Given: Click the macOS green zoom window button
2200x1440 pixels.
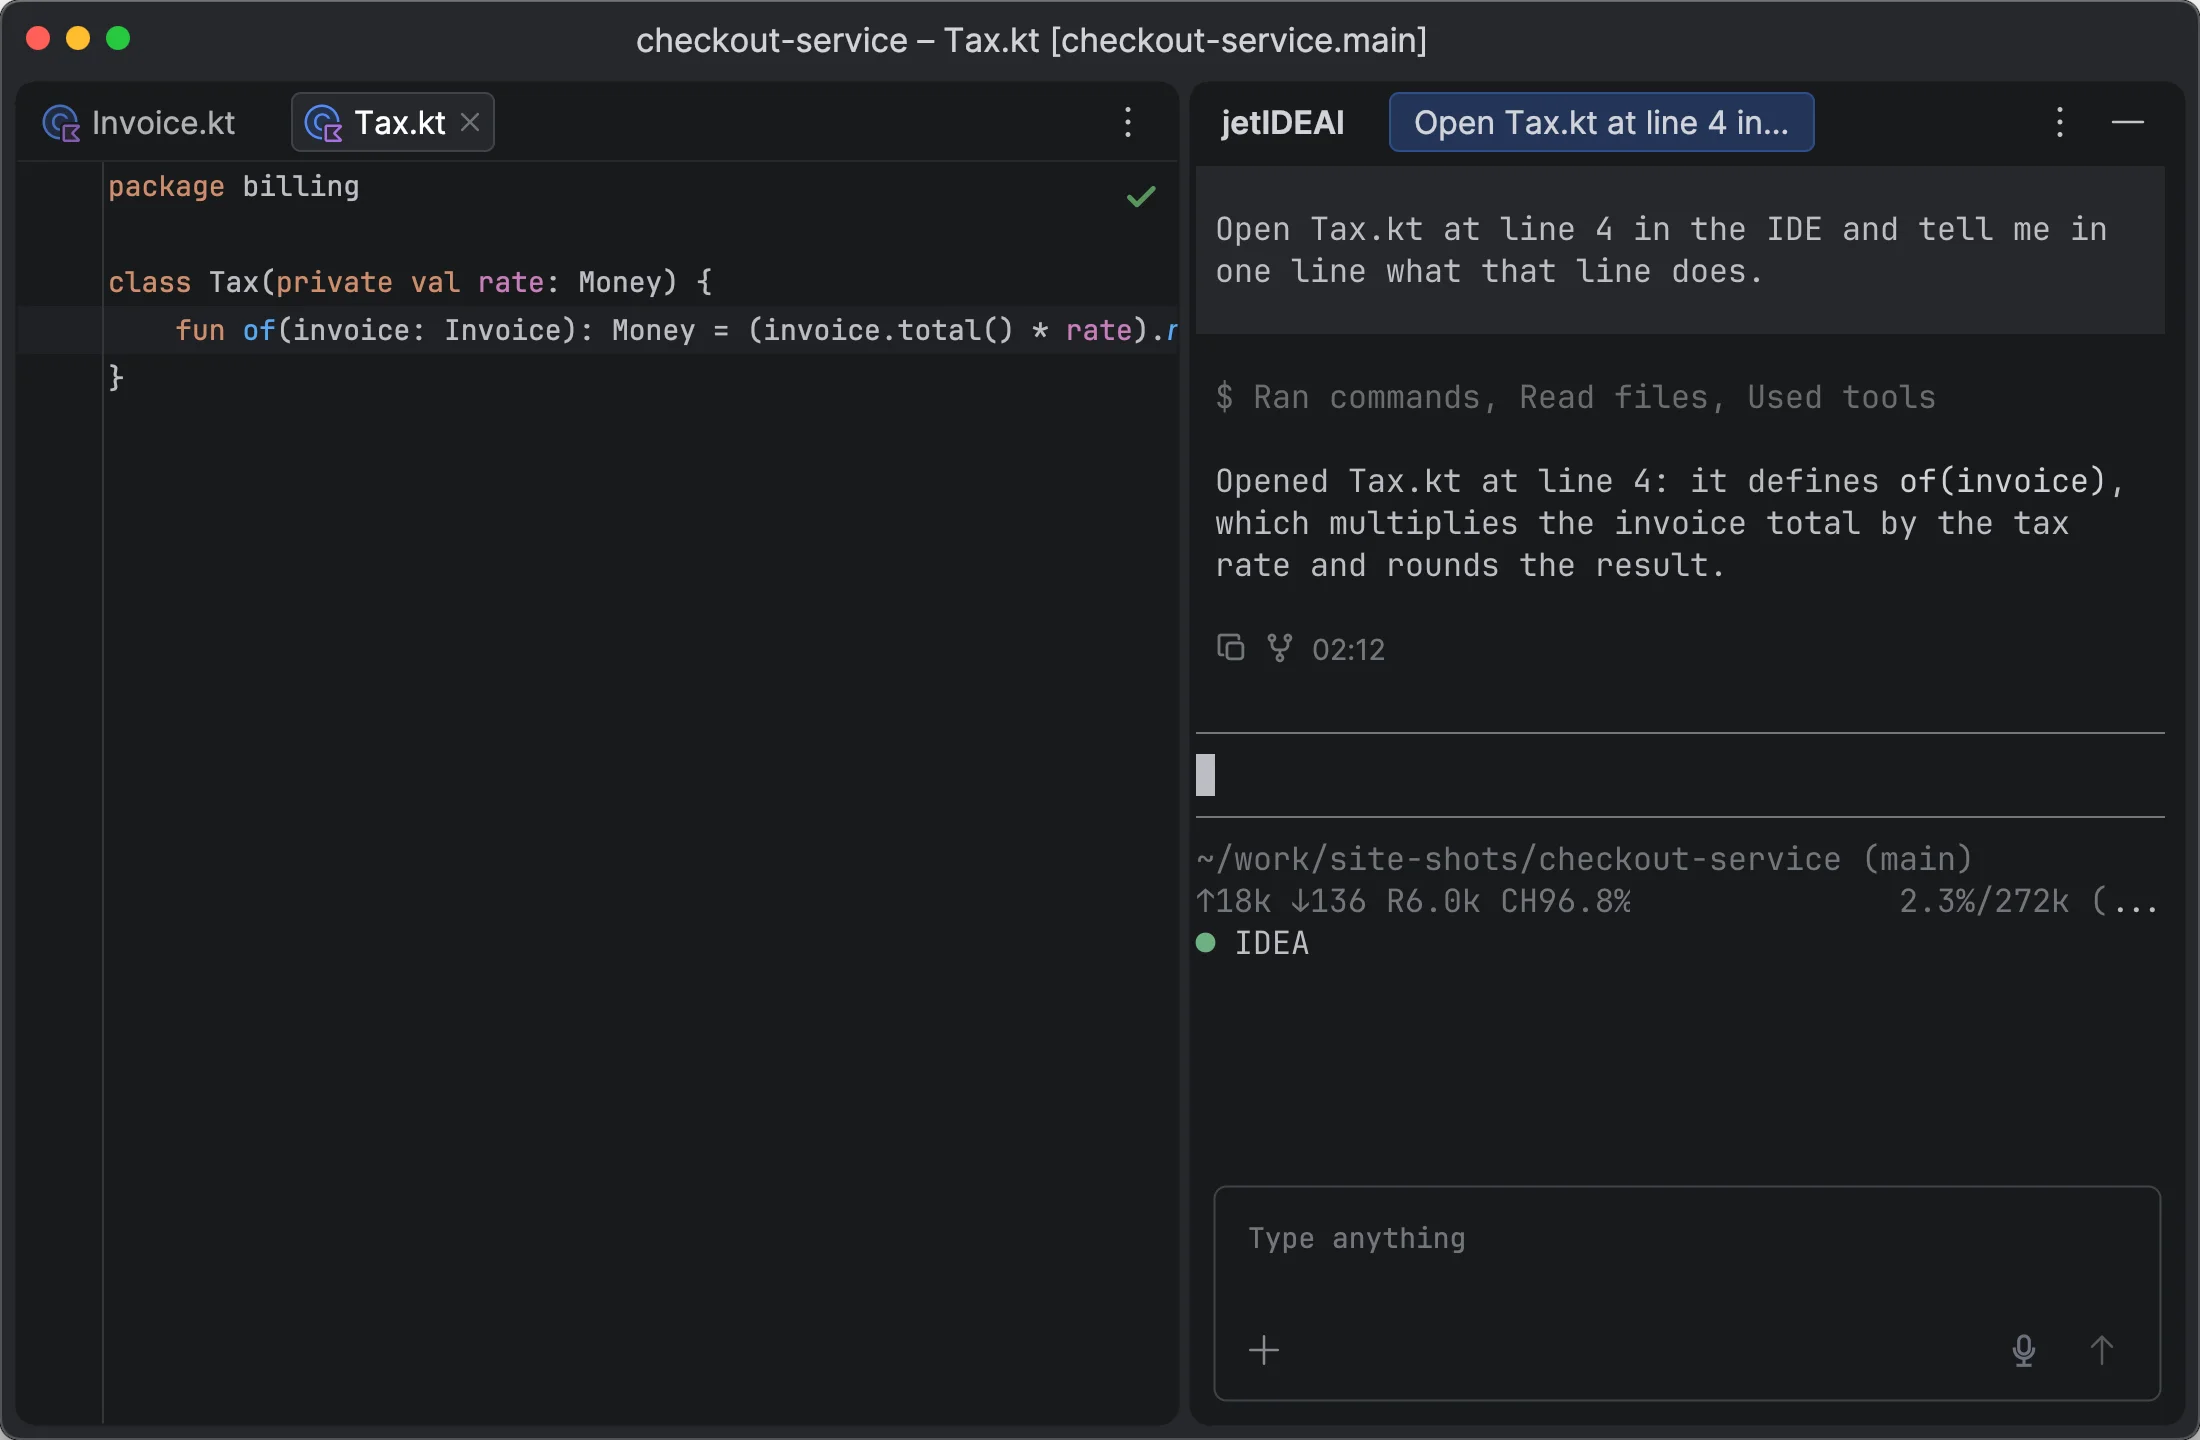Looking at the screenshot, I should coord(118,38).
